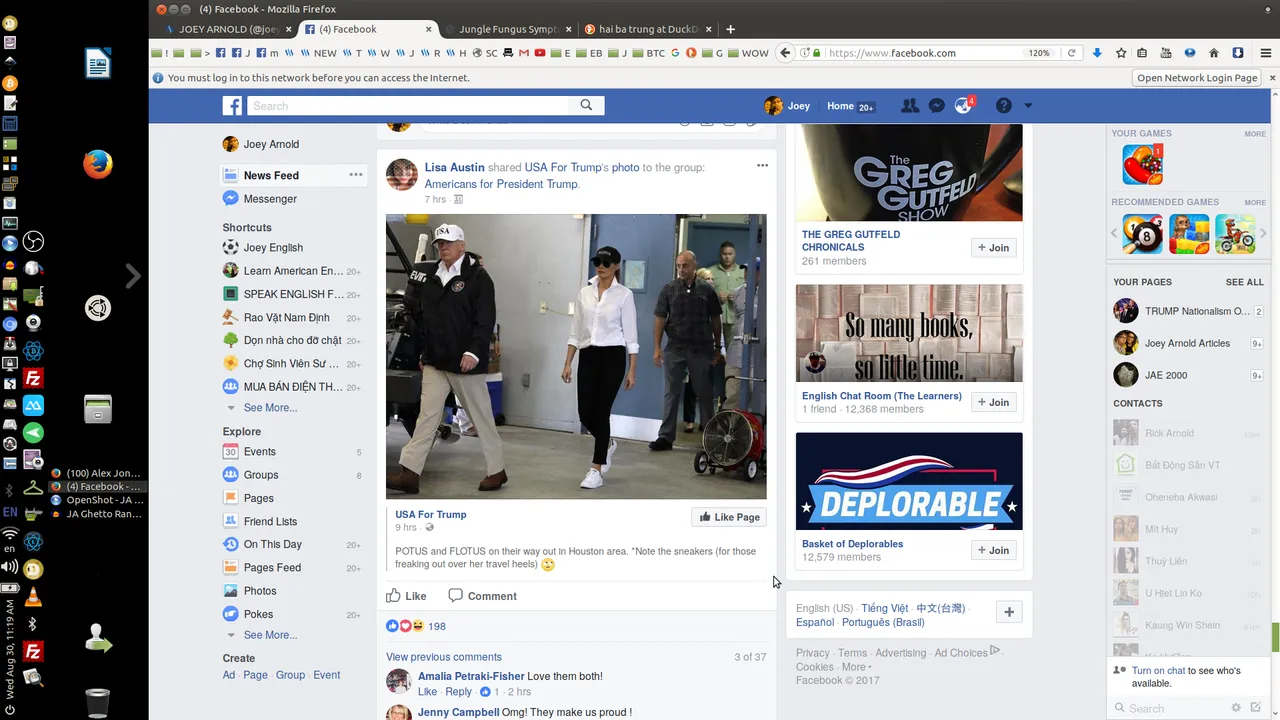
Task: Open Events in Explore list
Action: pos(260,452)
